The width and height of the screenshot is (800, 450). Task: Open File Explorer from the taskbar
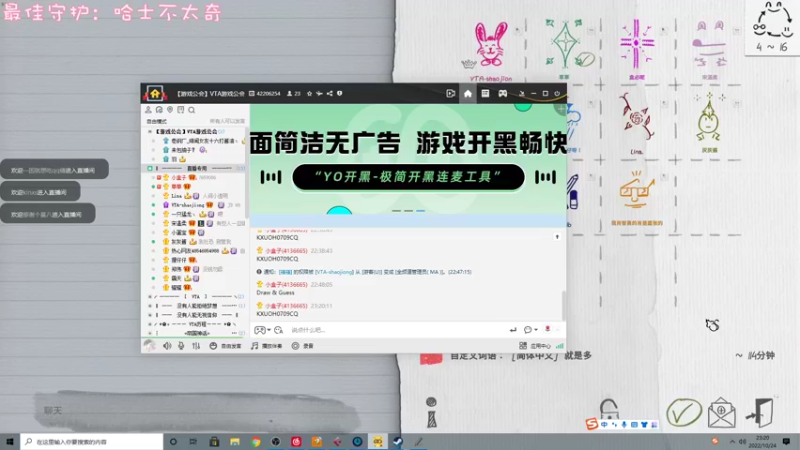(235, 441)
